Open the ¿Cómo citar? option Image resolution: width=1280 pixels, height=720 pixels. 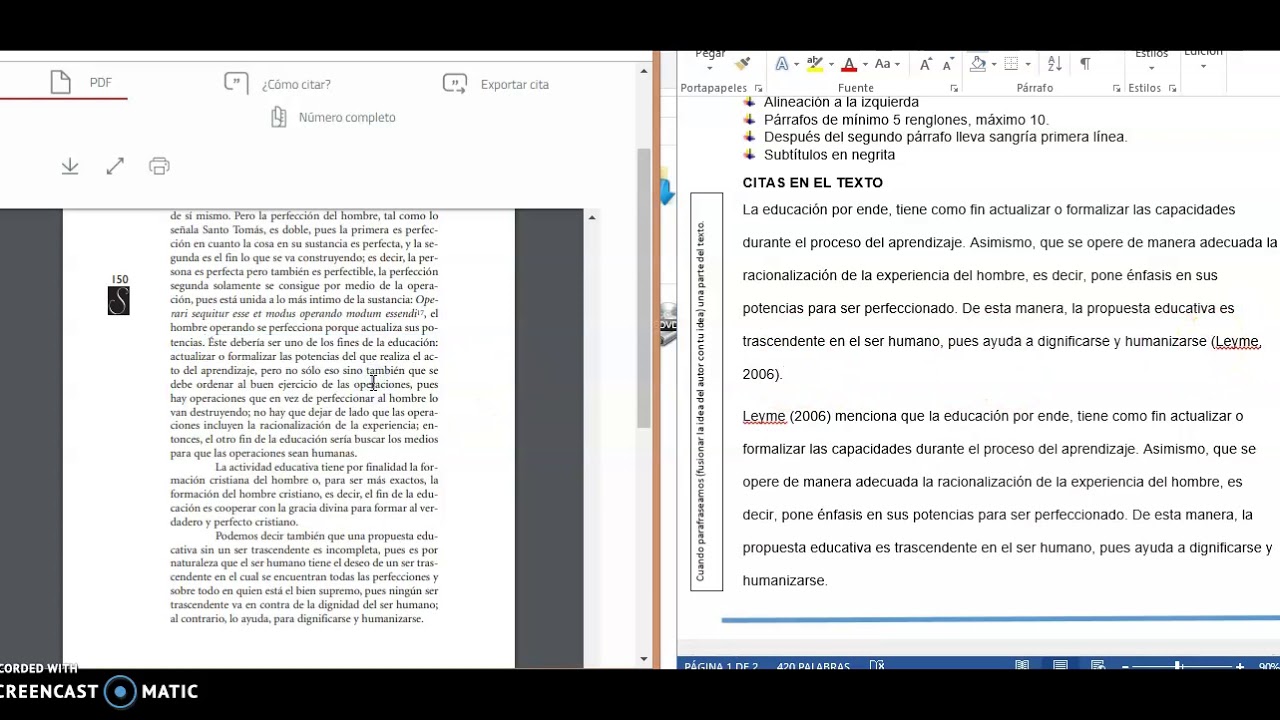pos(296,85)
